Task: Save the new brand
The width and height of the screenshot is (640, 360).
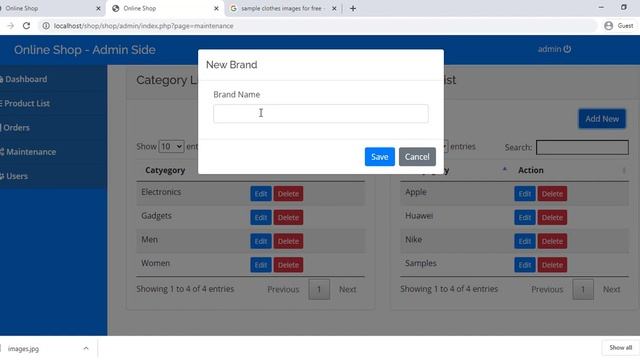Action: (x=380, y=157)
